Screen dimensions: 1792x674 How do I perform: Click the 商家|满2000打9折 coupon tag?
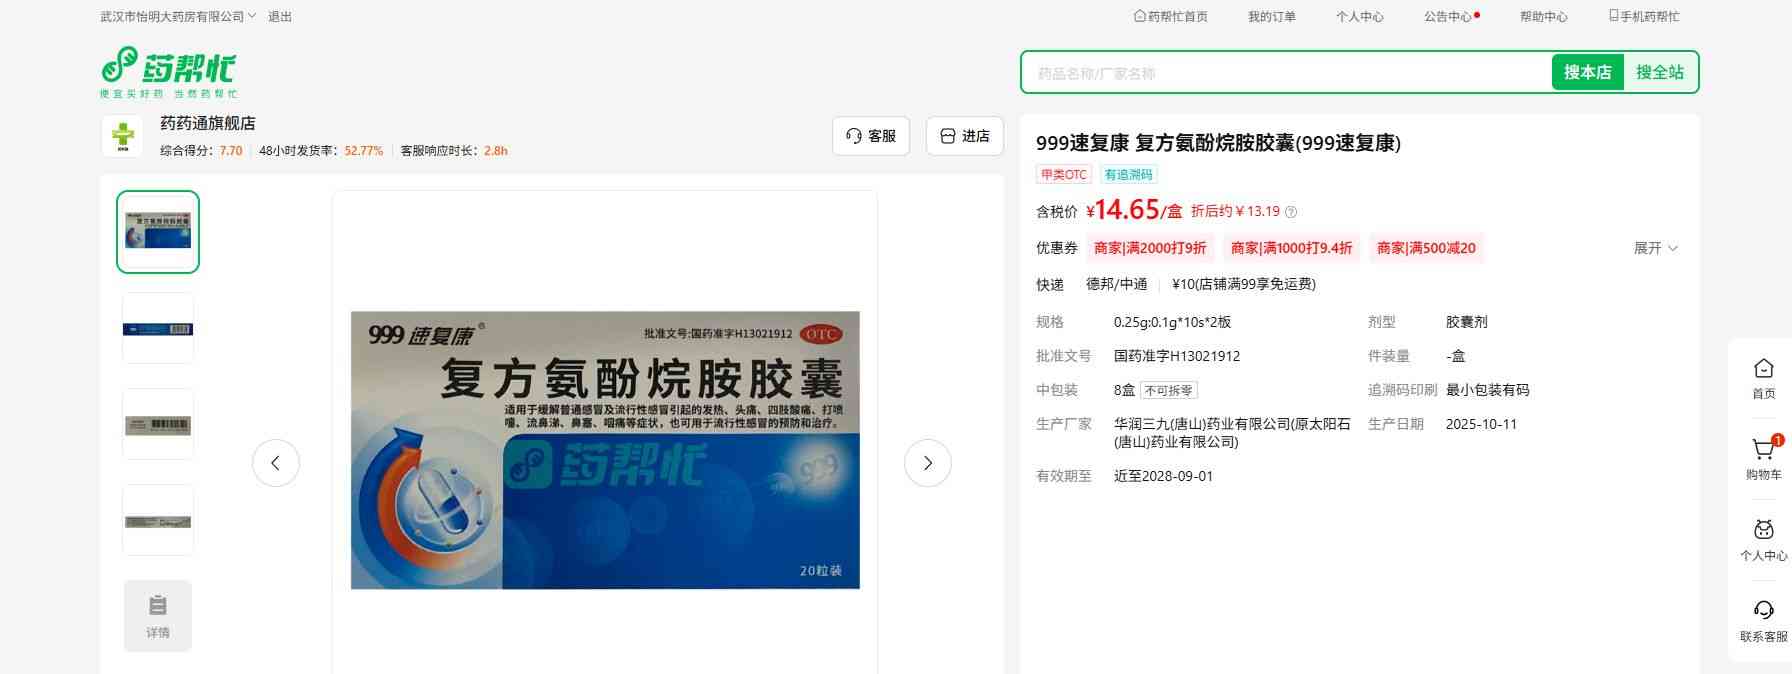click(x=1150, y=248)
